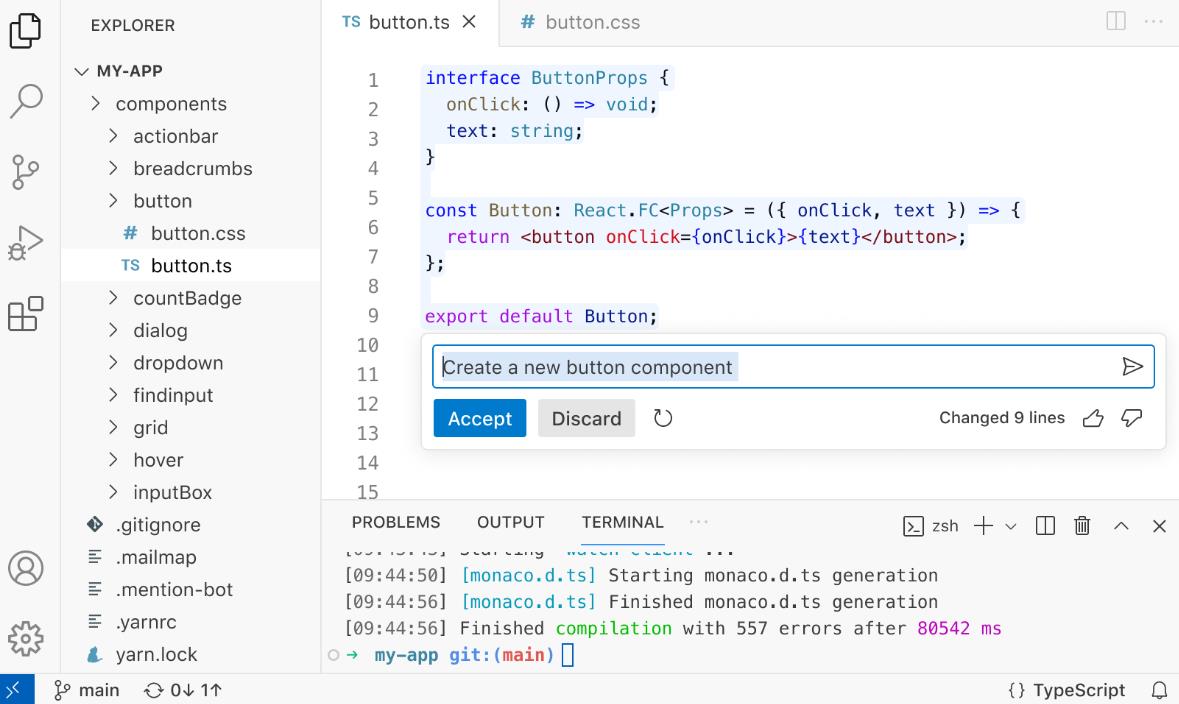Switch to the button.css editor tab
This screenshot has height=704, width=1179.
[580, 22]
